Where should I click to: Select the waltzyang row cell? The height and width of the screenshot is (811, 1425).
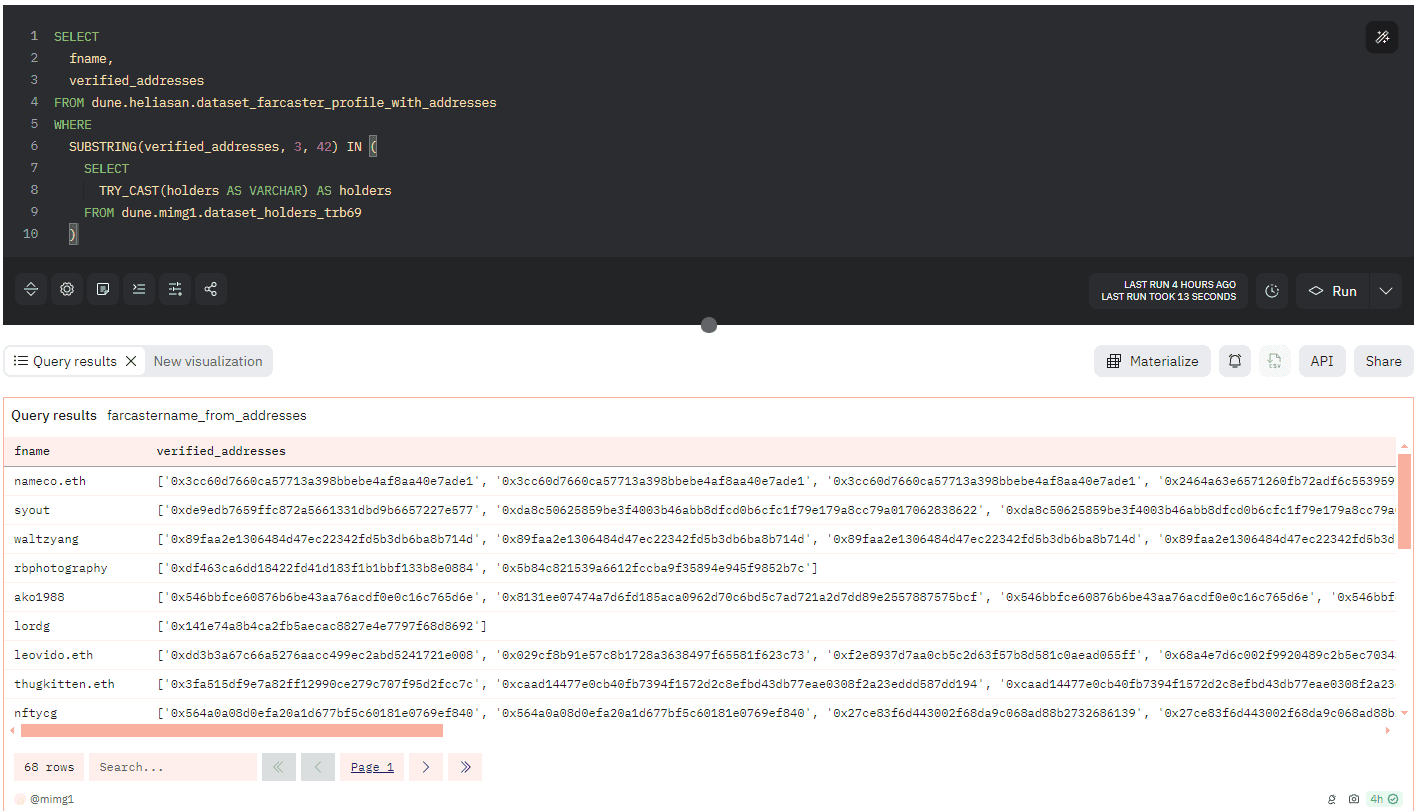[46, 539]
